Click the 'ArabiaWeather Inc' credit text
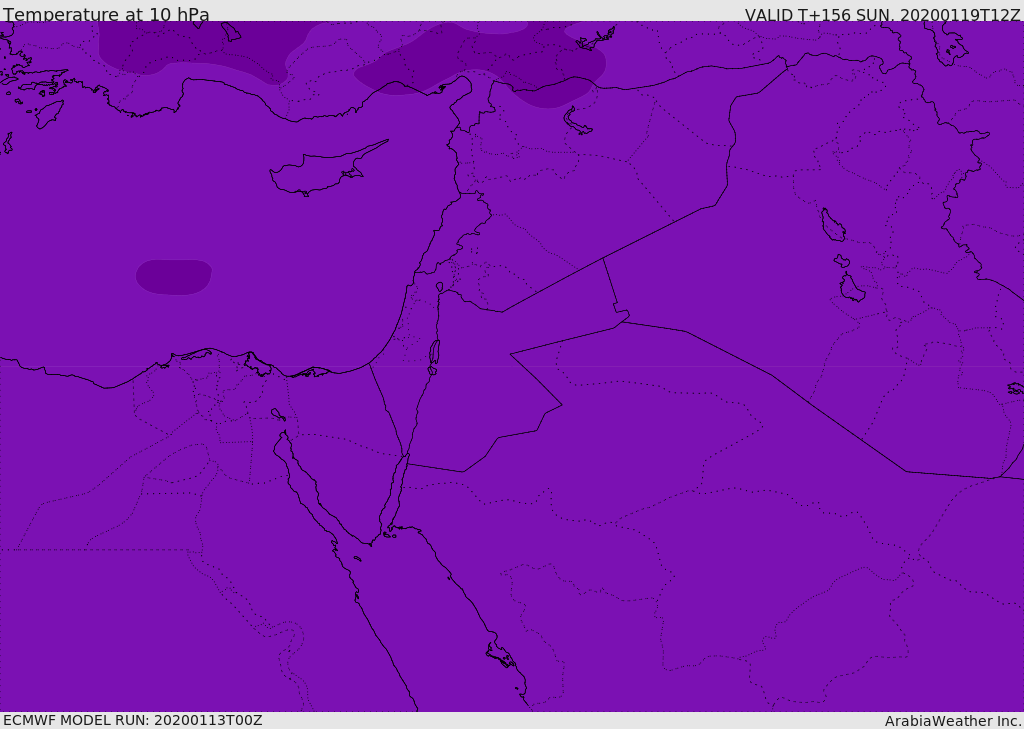The height and width of the screenshot is (729, 1024). click(953, 721)
